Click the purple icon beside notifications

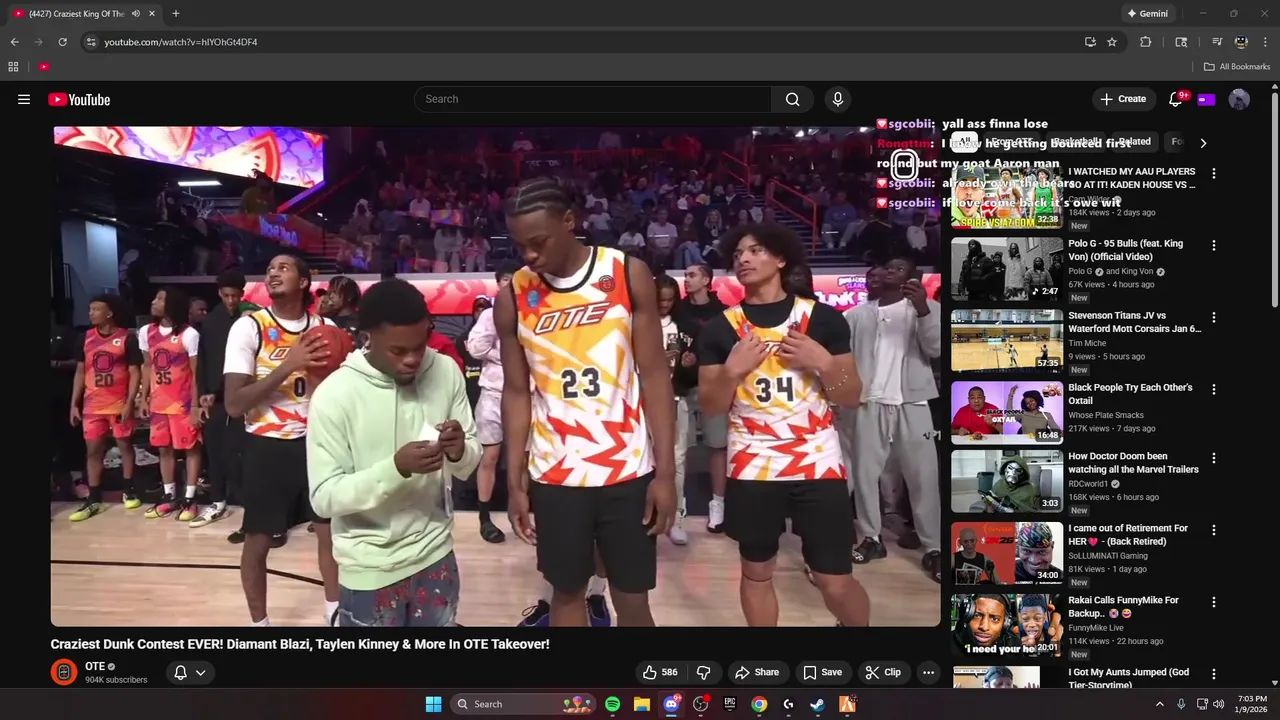1206,99
